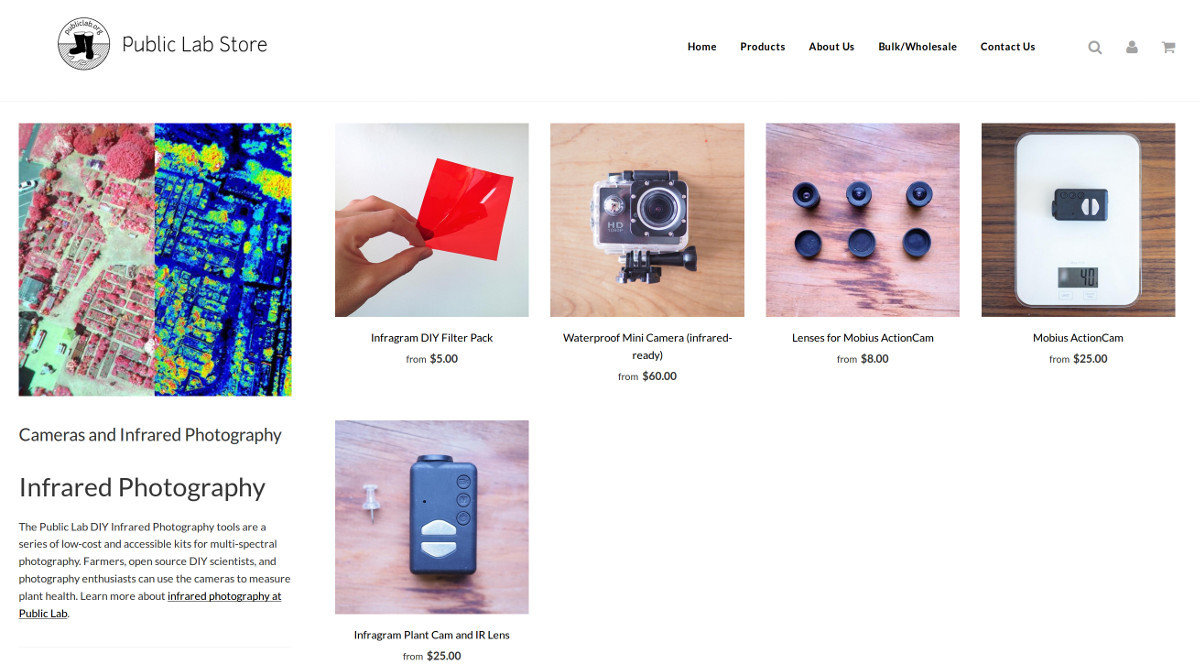Viewport: 1200px width, 664px height.
Task: Open Waterproof Mini Camera product title
Action: [647, 346]
